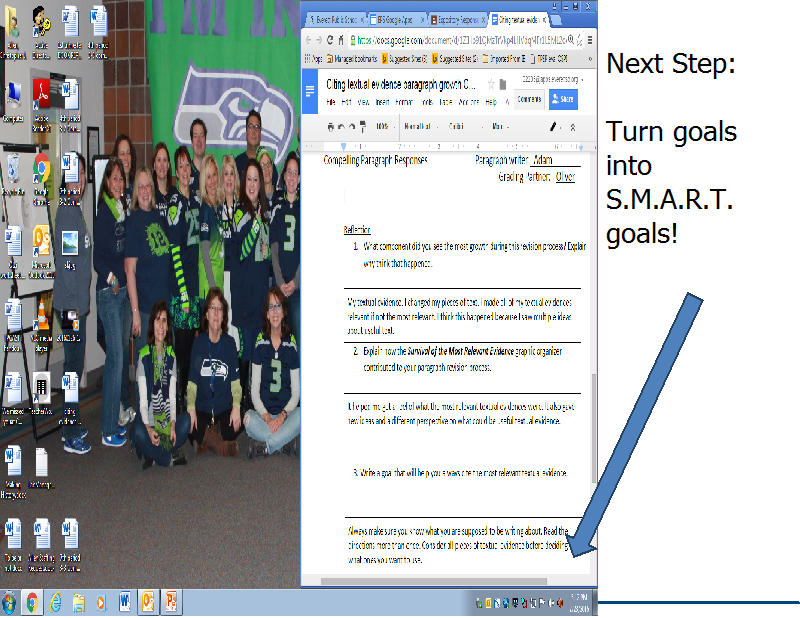Viewport: 800px width, 618px height.
Task: Open the View menu in Docs
Action: [363, 102]
